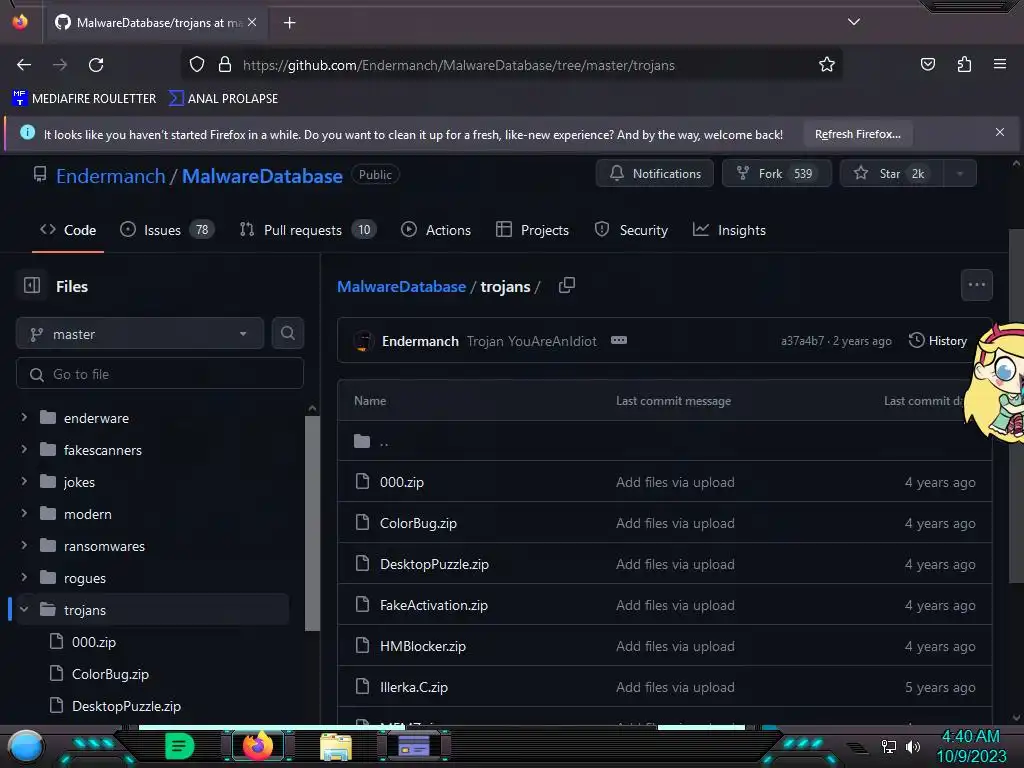Image resolution: width=1024 pixels, height=768 pixels.
Task: Switch to the Insights tab
Action: click(729, 230)
